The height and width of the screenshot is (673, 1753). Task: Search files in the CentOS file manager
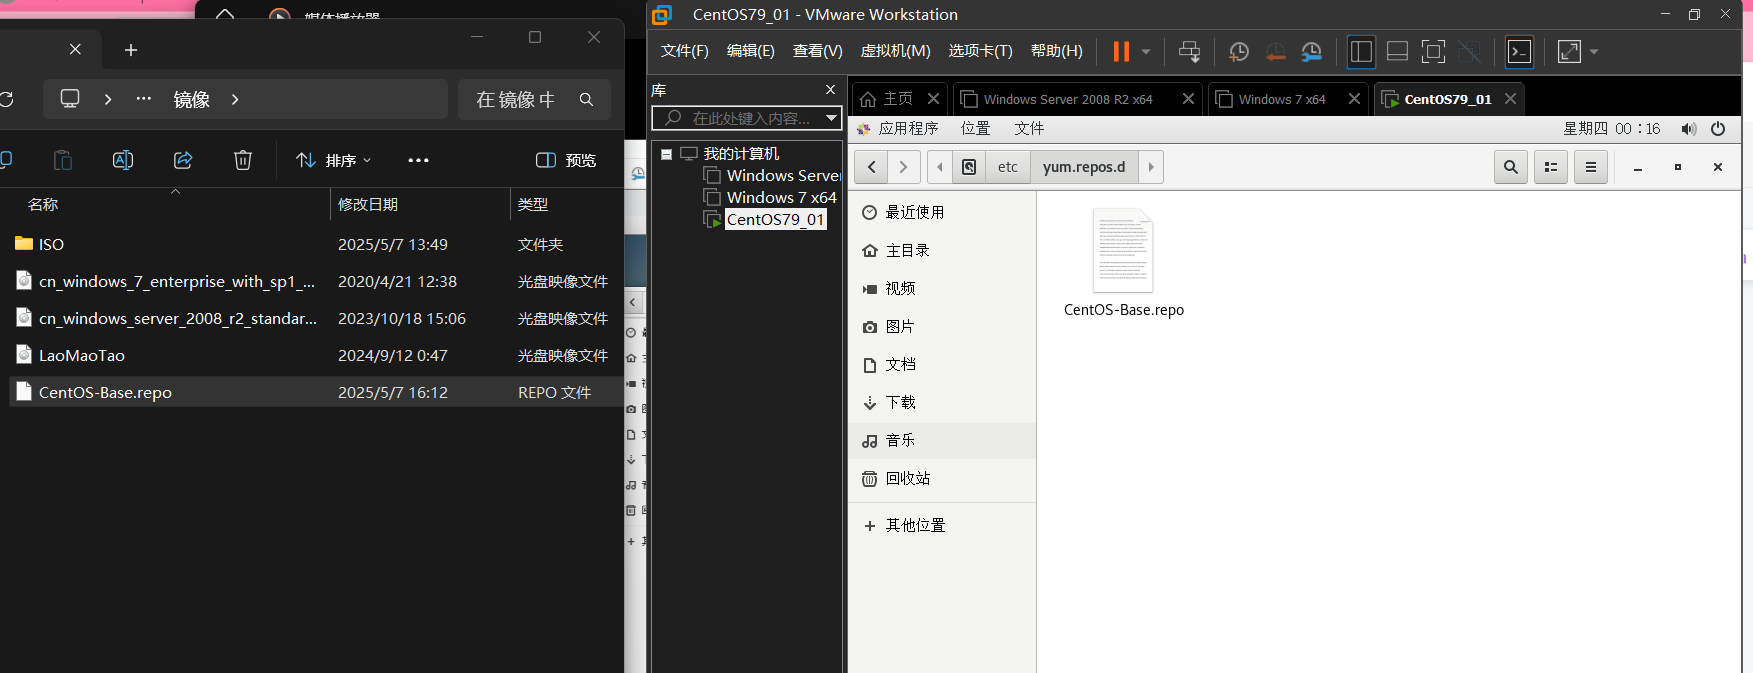[1511, 167]
